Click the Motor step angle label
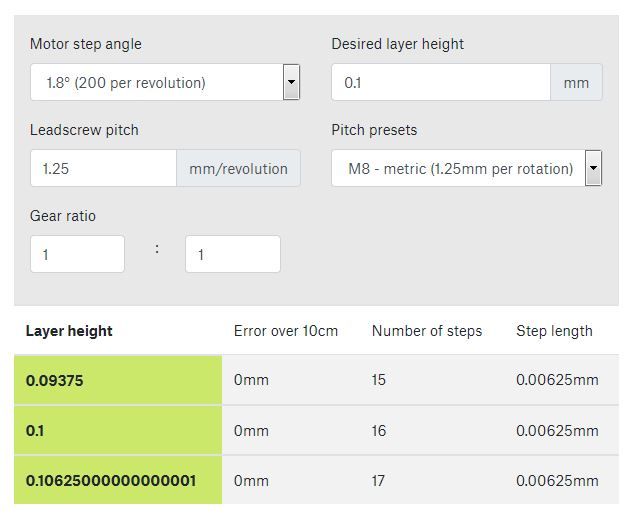Screen dimensions: 639x518 (86, 44)
